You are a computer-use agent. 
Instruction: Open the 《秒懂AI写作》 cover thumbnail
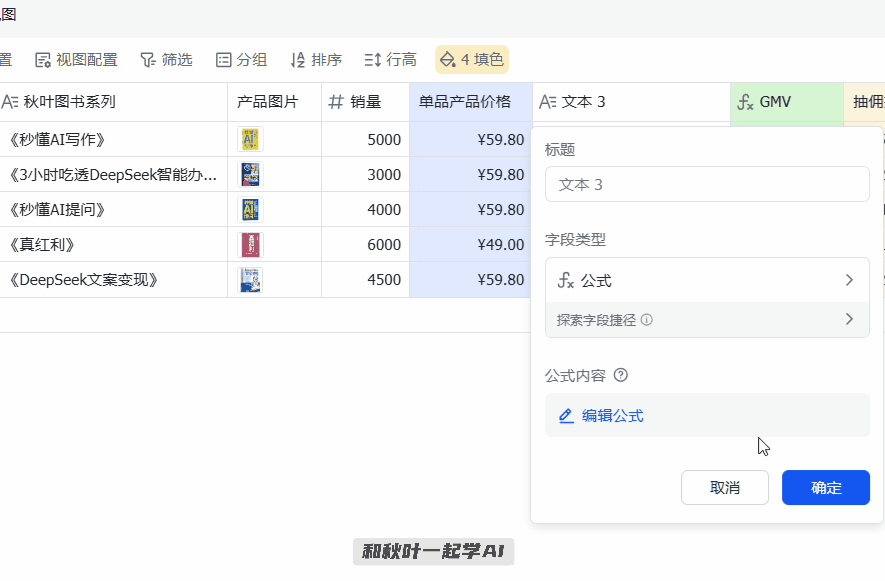[x=251, y=140]
